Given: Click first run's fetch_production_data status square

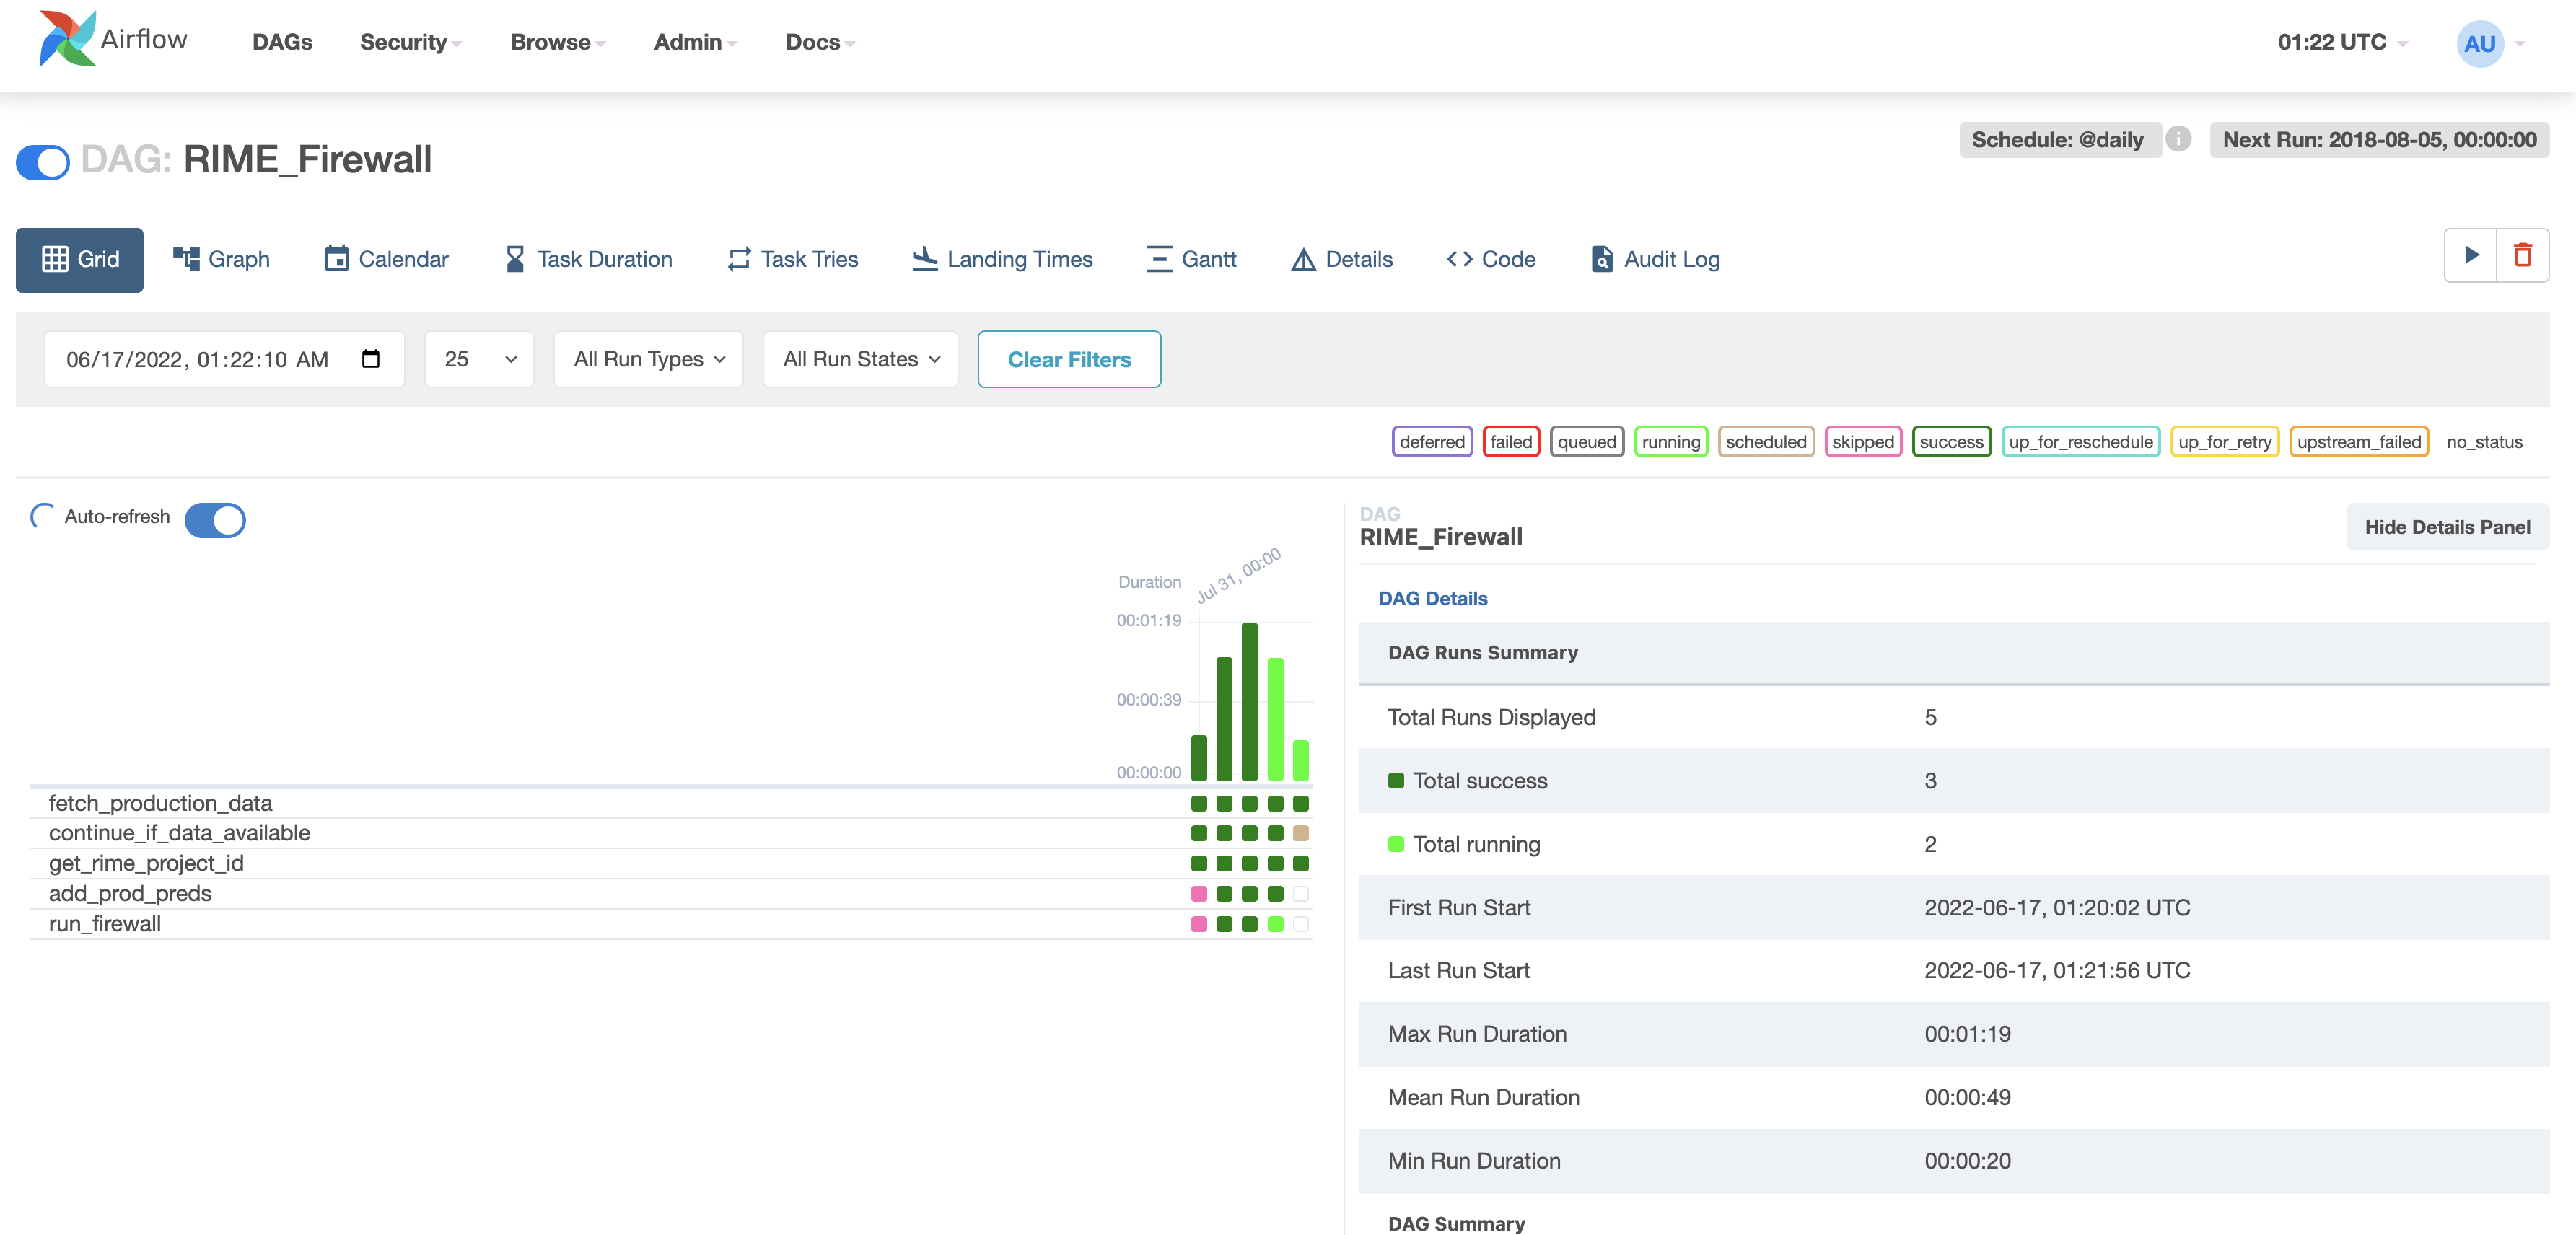Looking at the screenshot, I should [1199, 803].
